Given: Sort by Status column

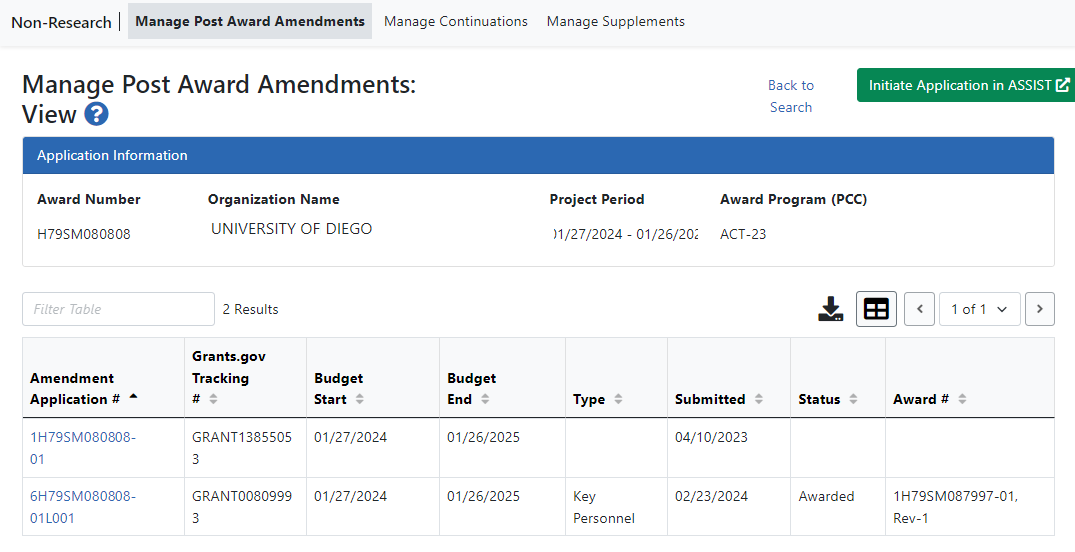Looking at the screenshot, I should click(853, 399).
